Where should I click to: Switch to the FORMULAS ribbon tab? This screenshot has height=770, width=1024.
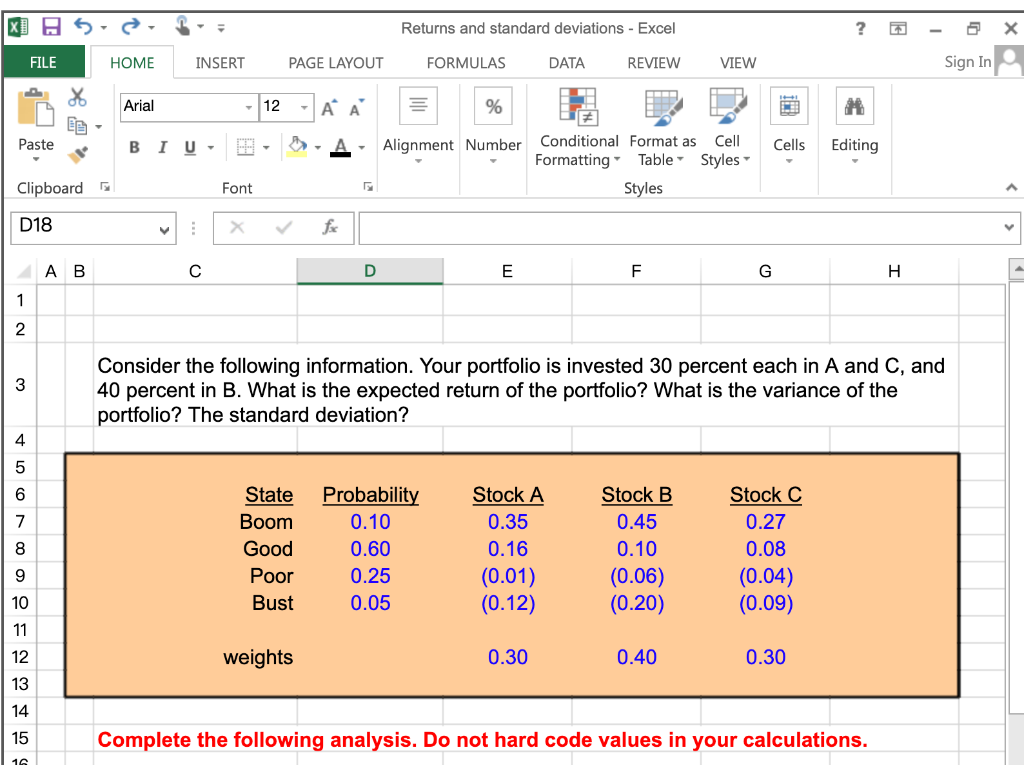pos(466,63)
